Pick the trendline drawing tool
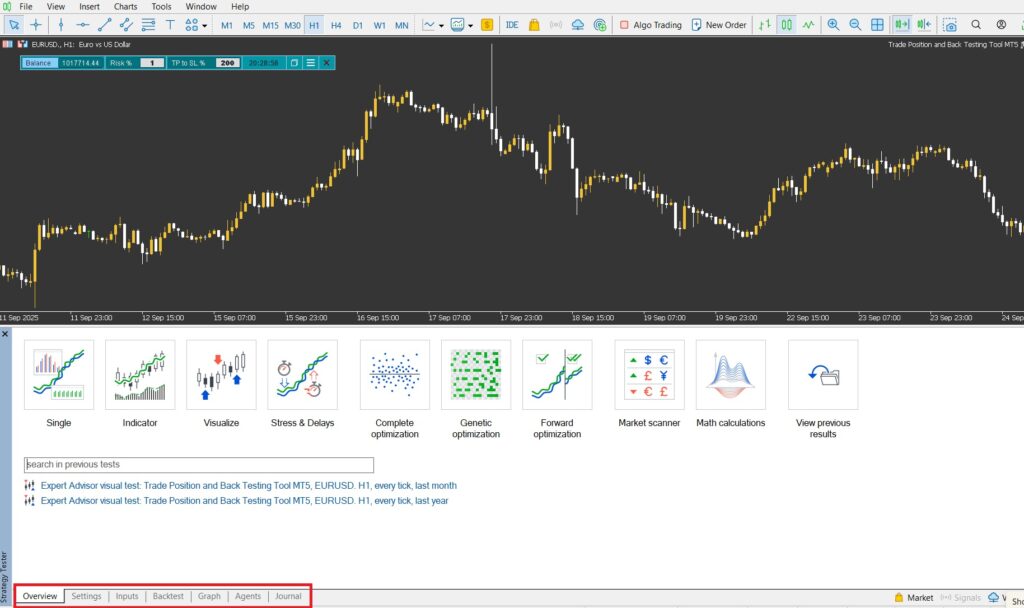This screenshot has width=1024, height=608. [x=104, y=25]
